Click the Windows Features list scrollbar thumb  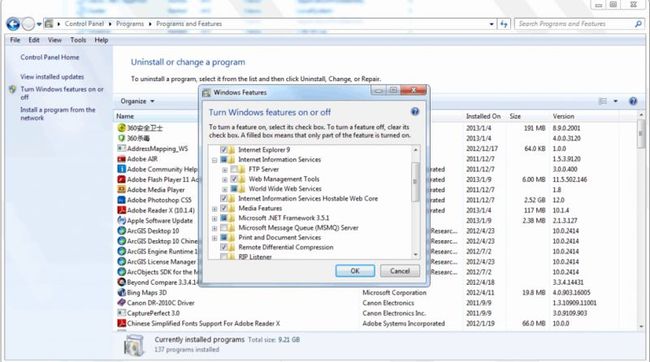pyautogui.click(x=415, y=182)
